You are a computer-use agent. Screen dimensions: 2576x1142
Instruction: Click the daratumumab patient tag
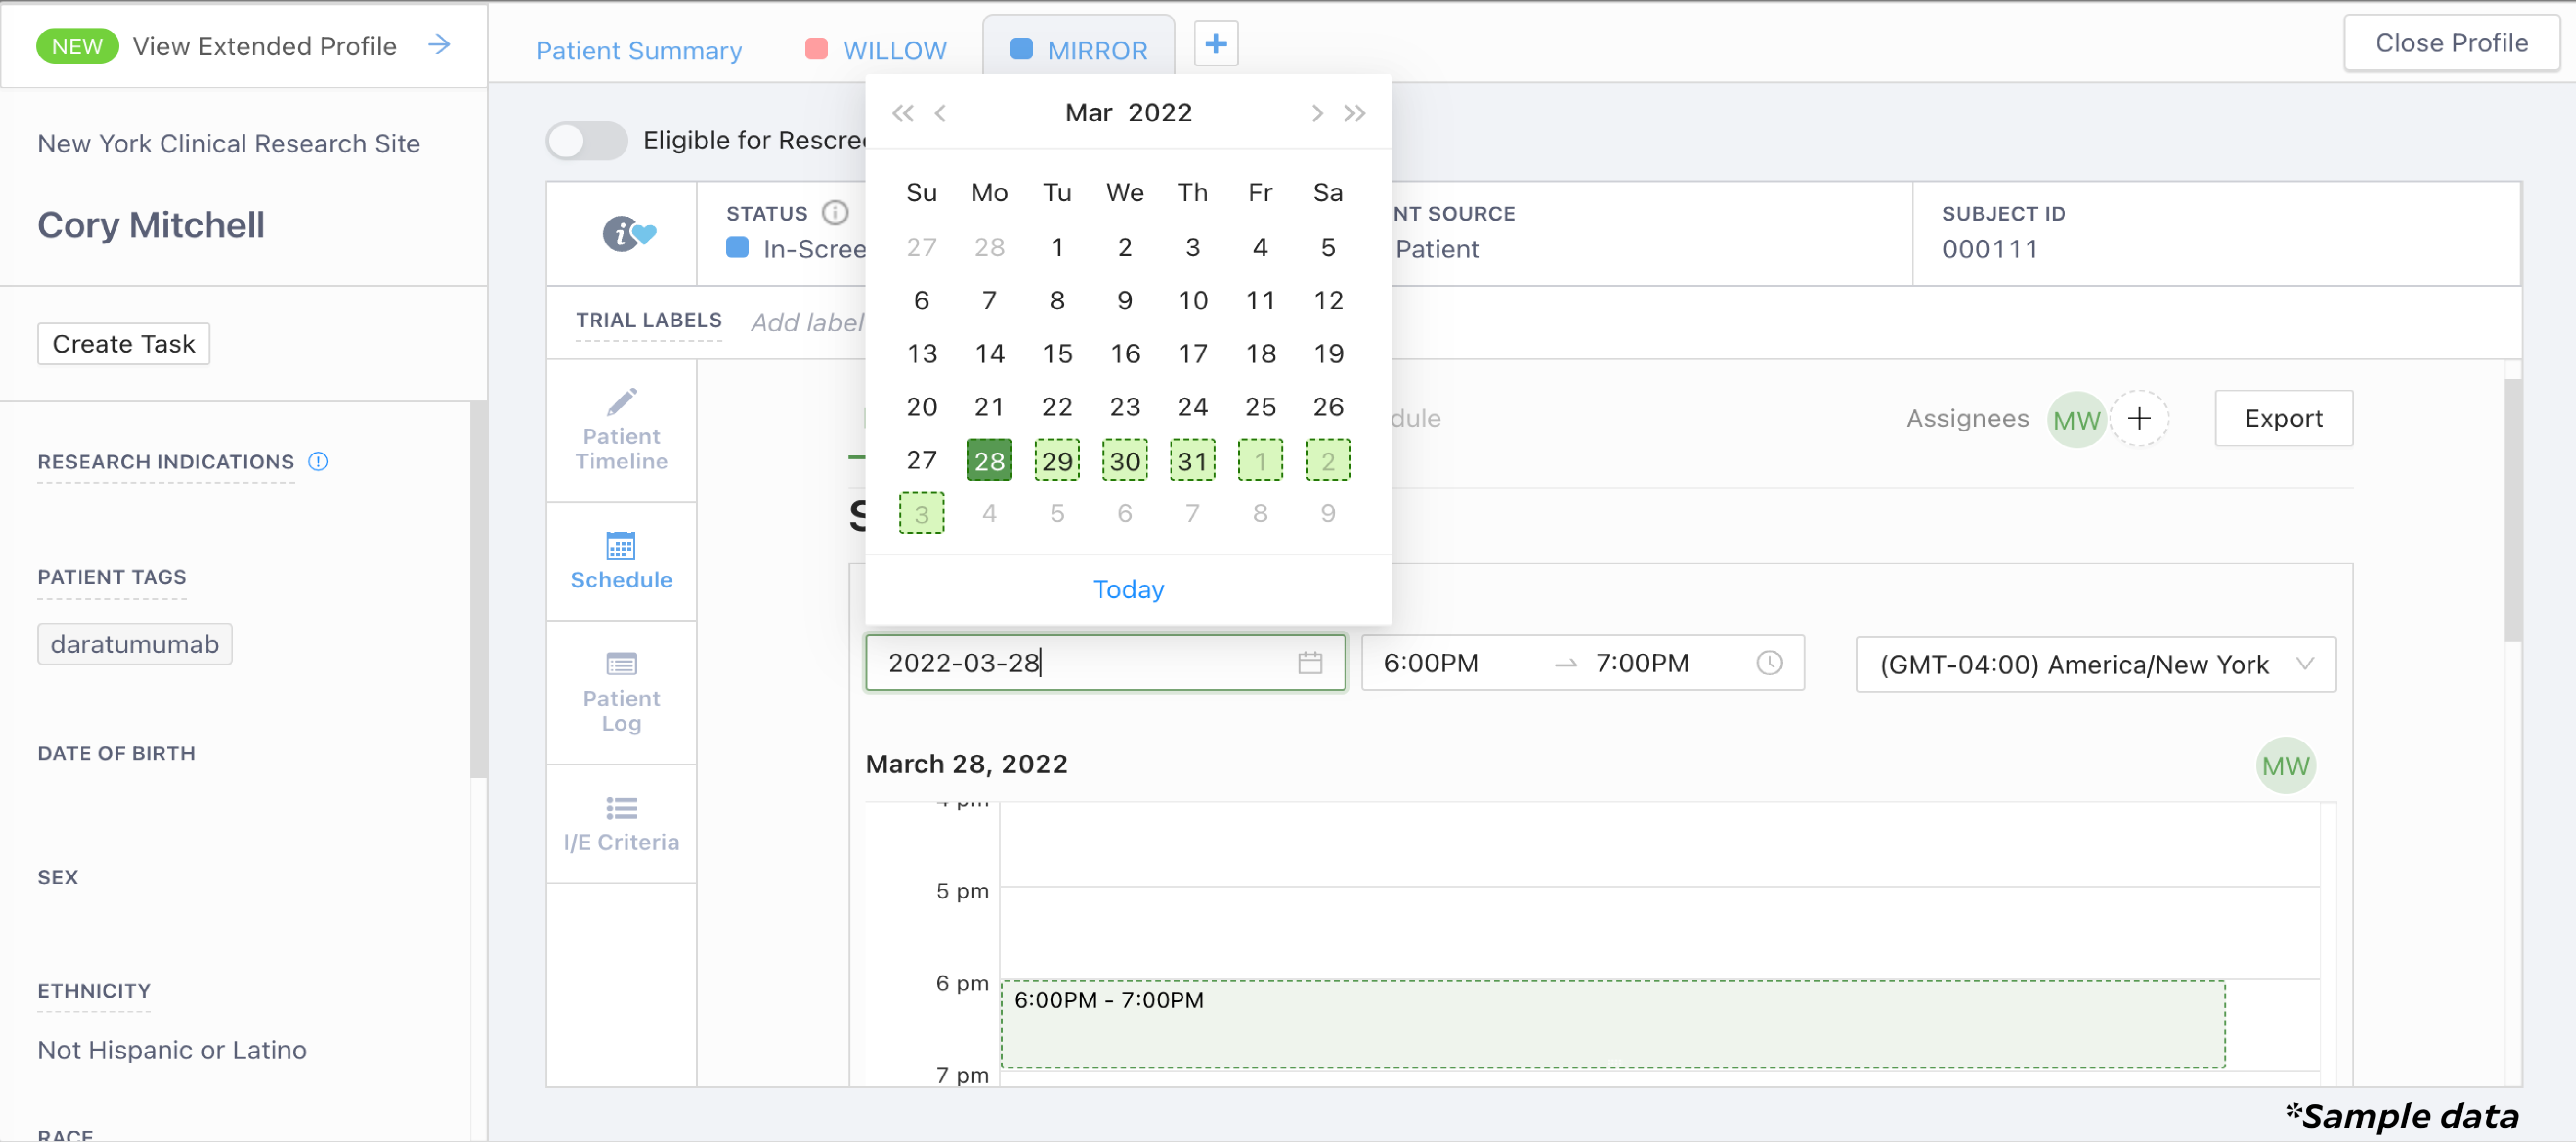(135, 645)
